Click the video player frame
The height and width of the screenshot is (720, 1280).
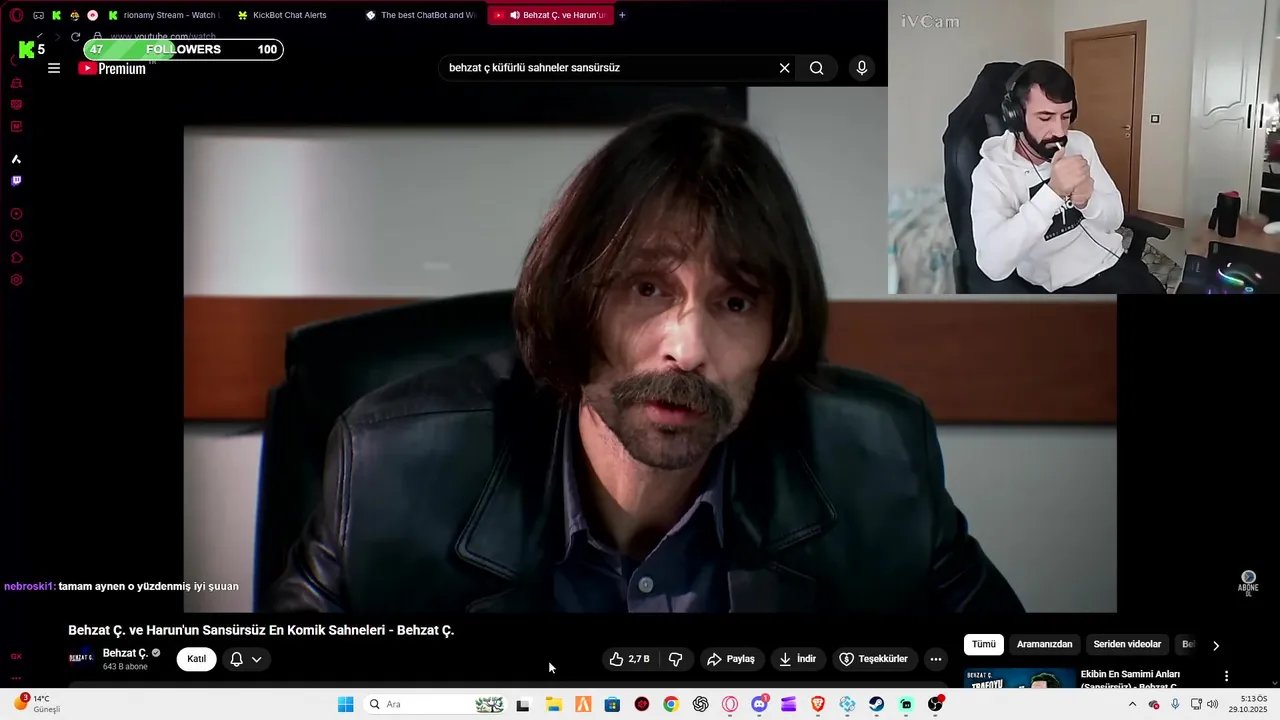pos(650,349)
